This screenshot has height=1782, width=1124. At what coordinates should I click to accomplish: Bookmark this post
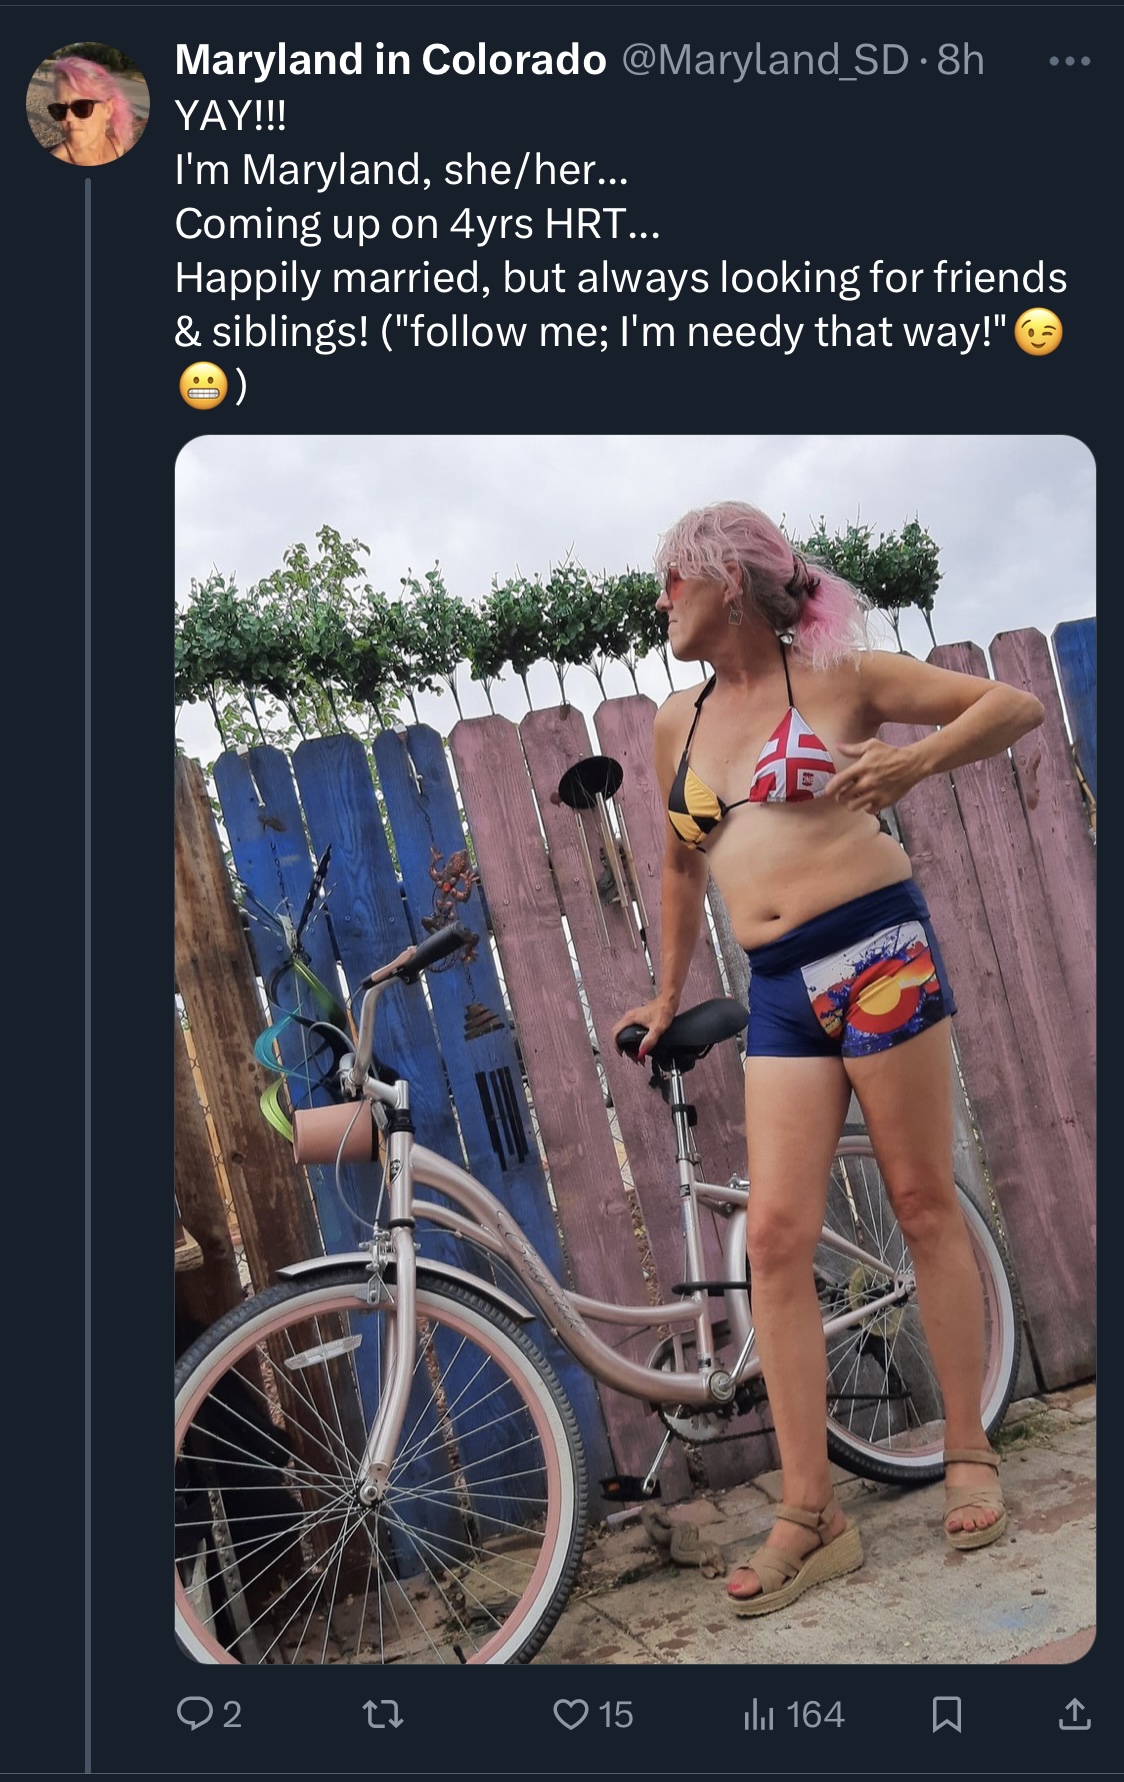[x=947, y=1715]
